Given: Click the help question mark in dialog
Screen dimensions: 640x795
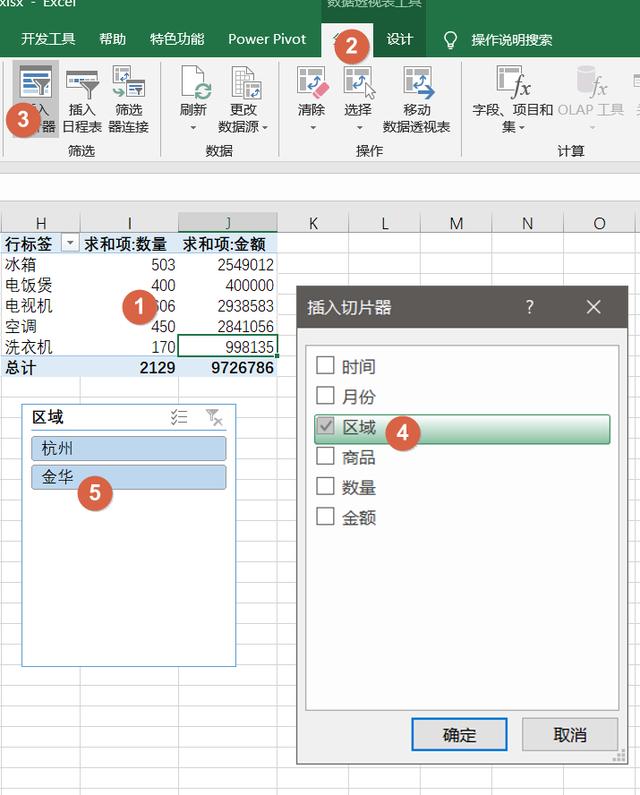Looking at the screenshot, I should [529, 307].
